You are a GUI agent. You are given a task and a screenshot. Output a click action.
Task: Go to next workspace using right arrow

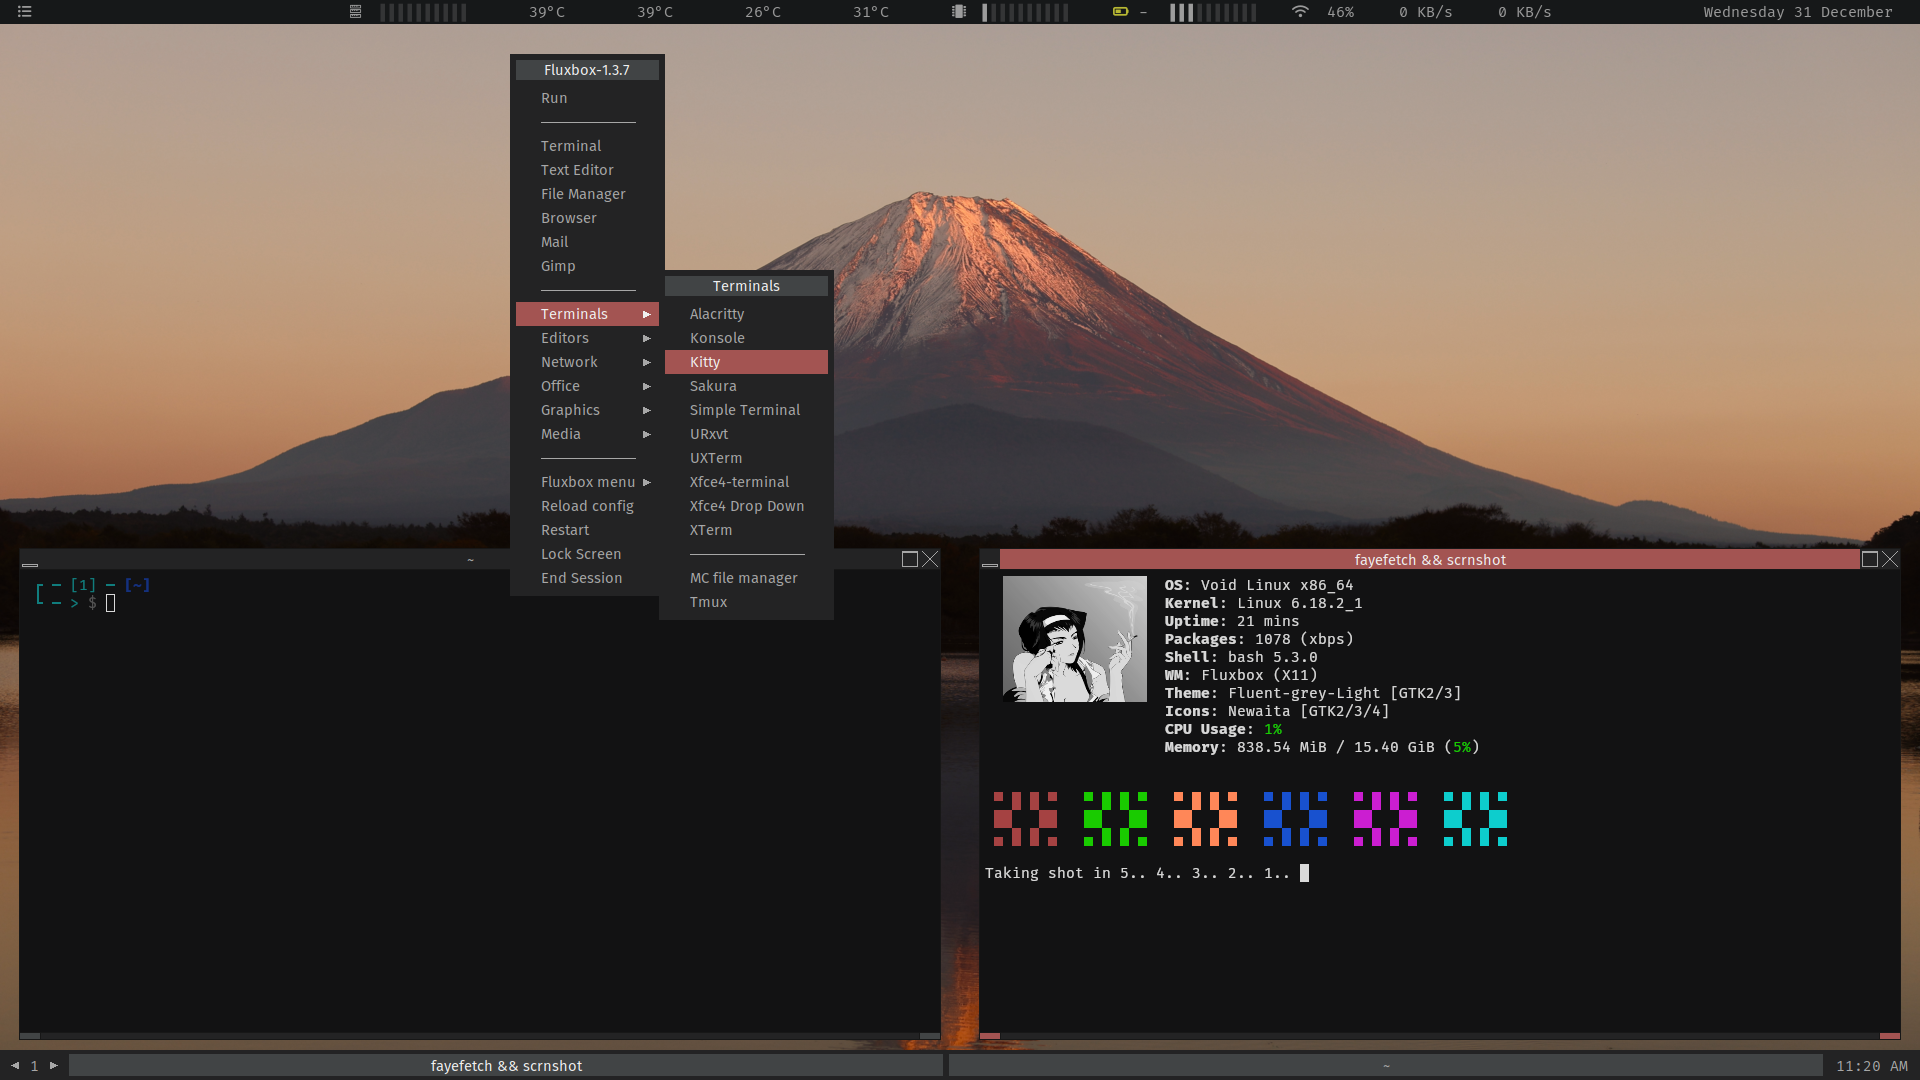[x=54, y=1066]
